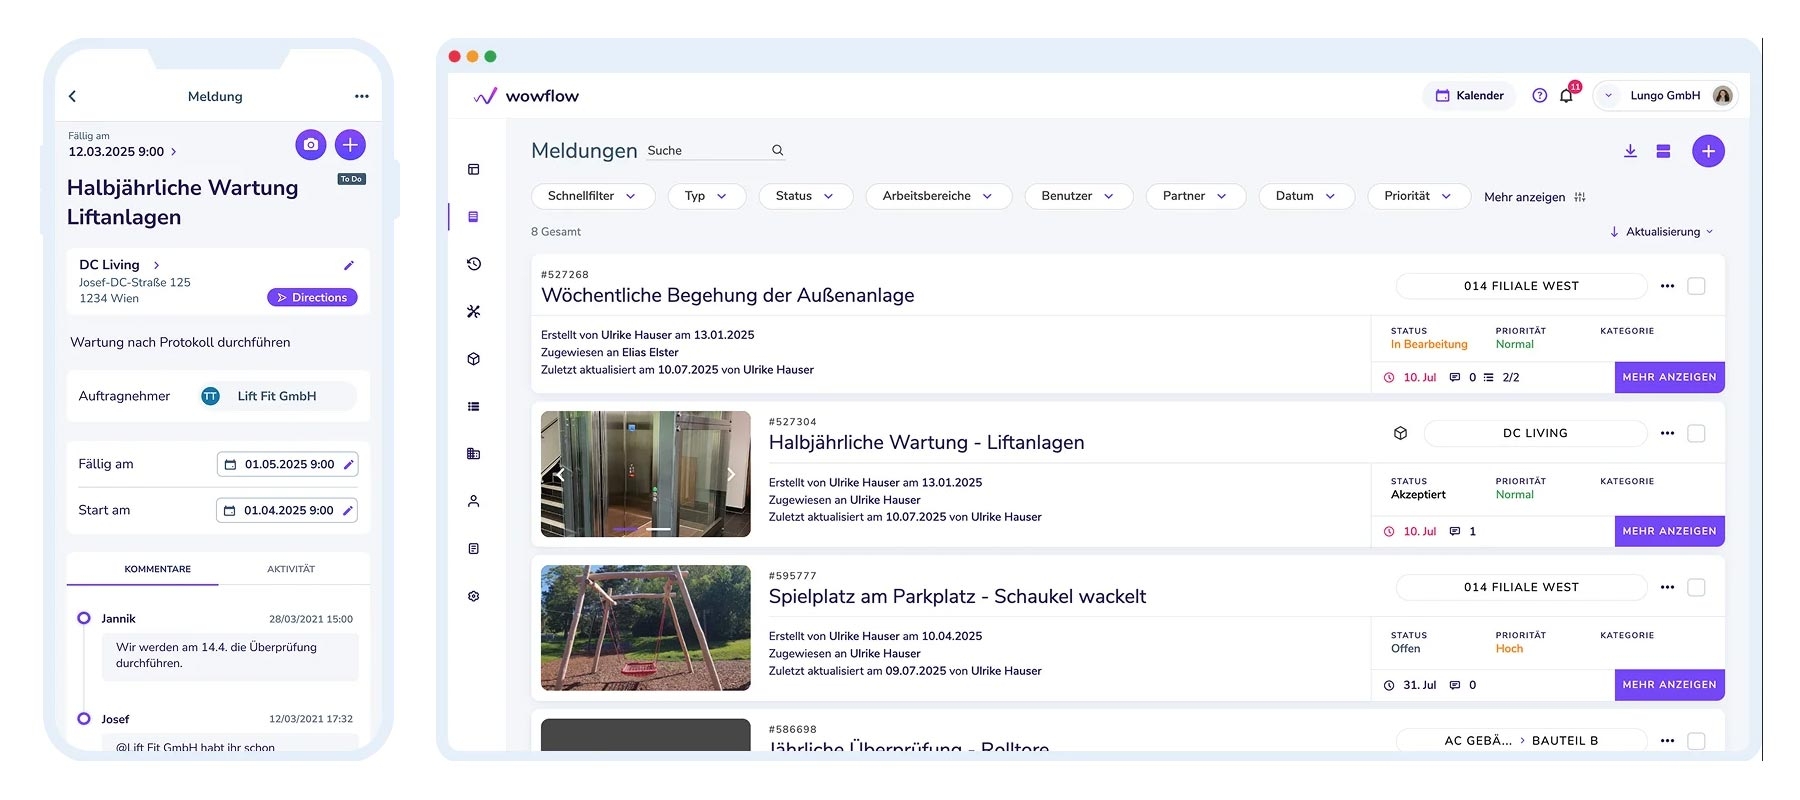The image size is (1800, 800).
Task: Open the history icon in sidebar
Action: tap(474, 264)
